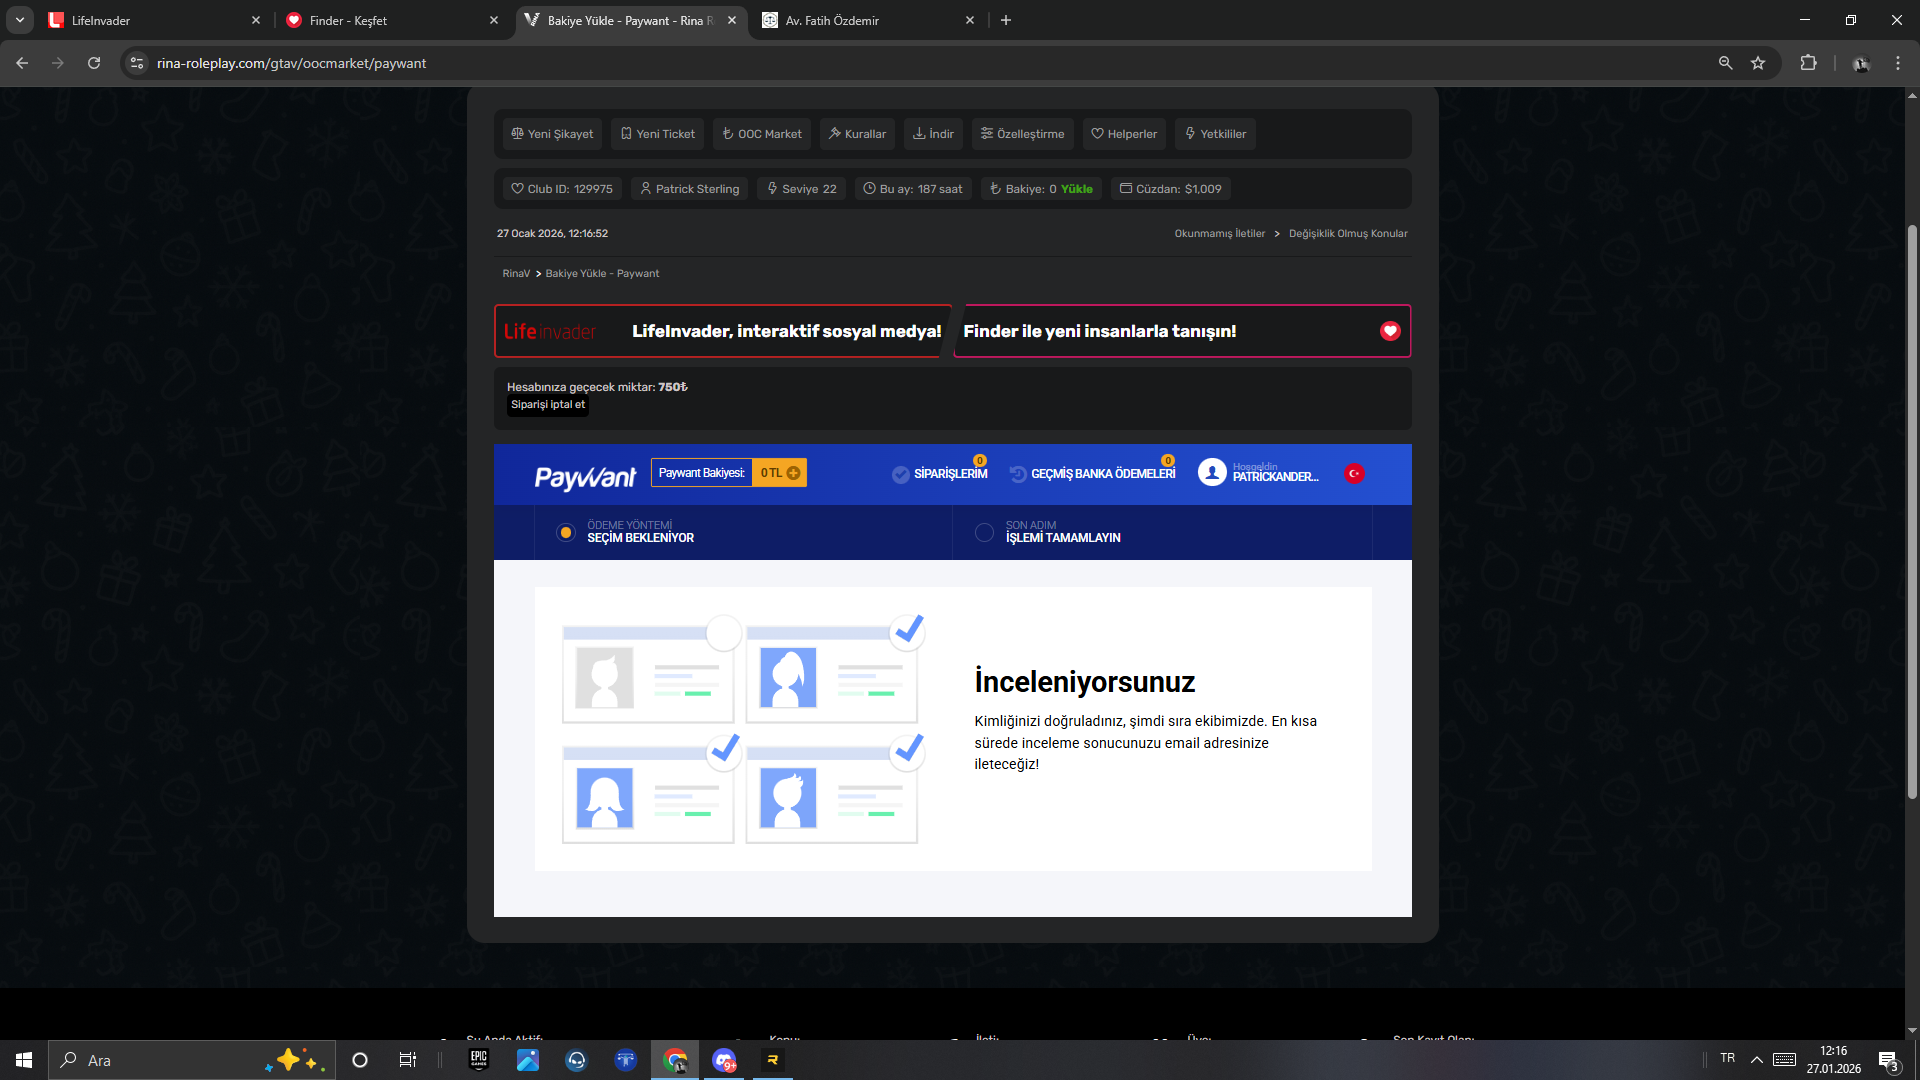Open the Yetkililer menu item

click(1215, 134)
